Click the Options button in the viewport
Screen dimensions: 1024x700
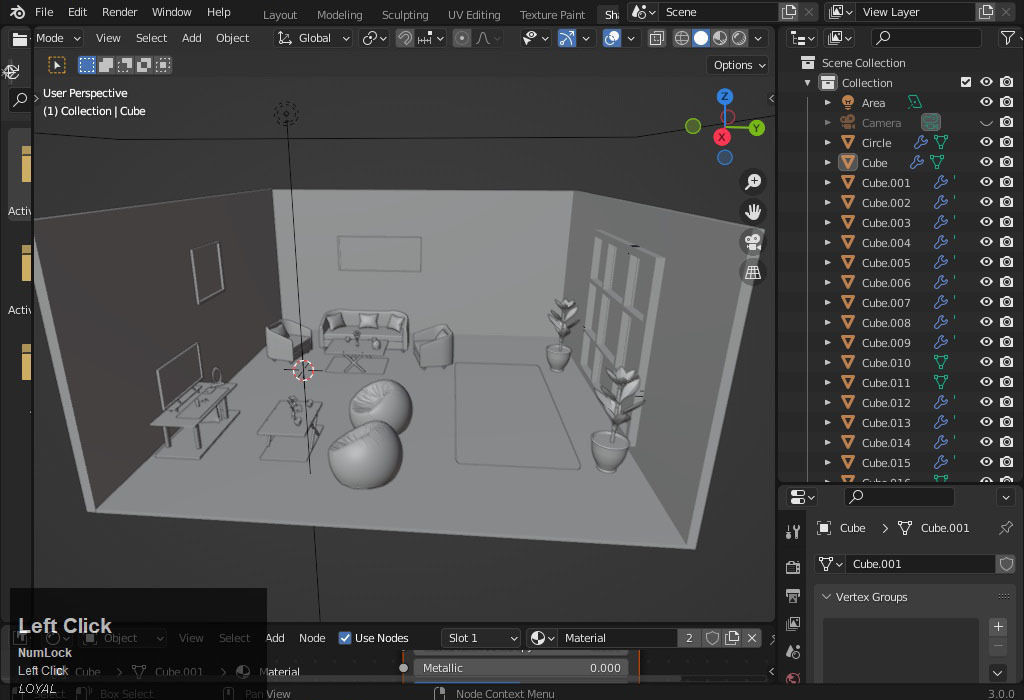pyautogui.click(x=737, y=64)
